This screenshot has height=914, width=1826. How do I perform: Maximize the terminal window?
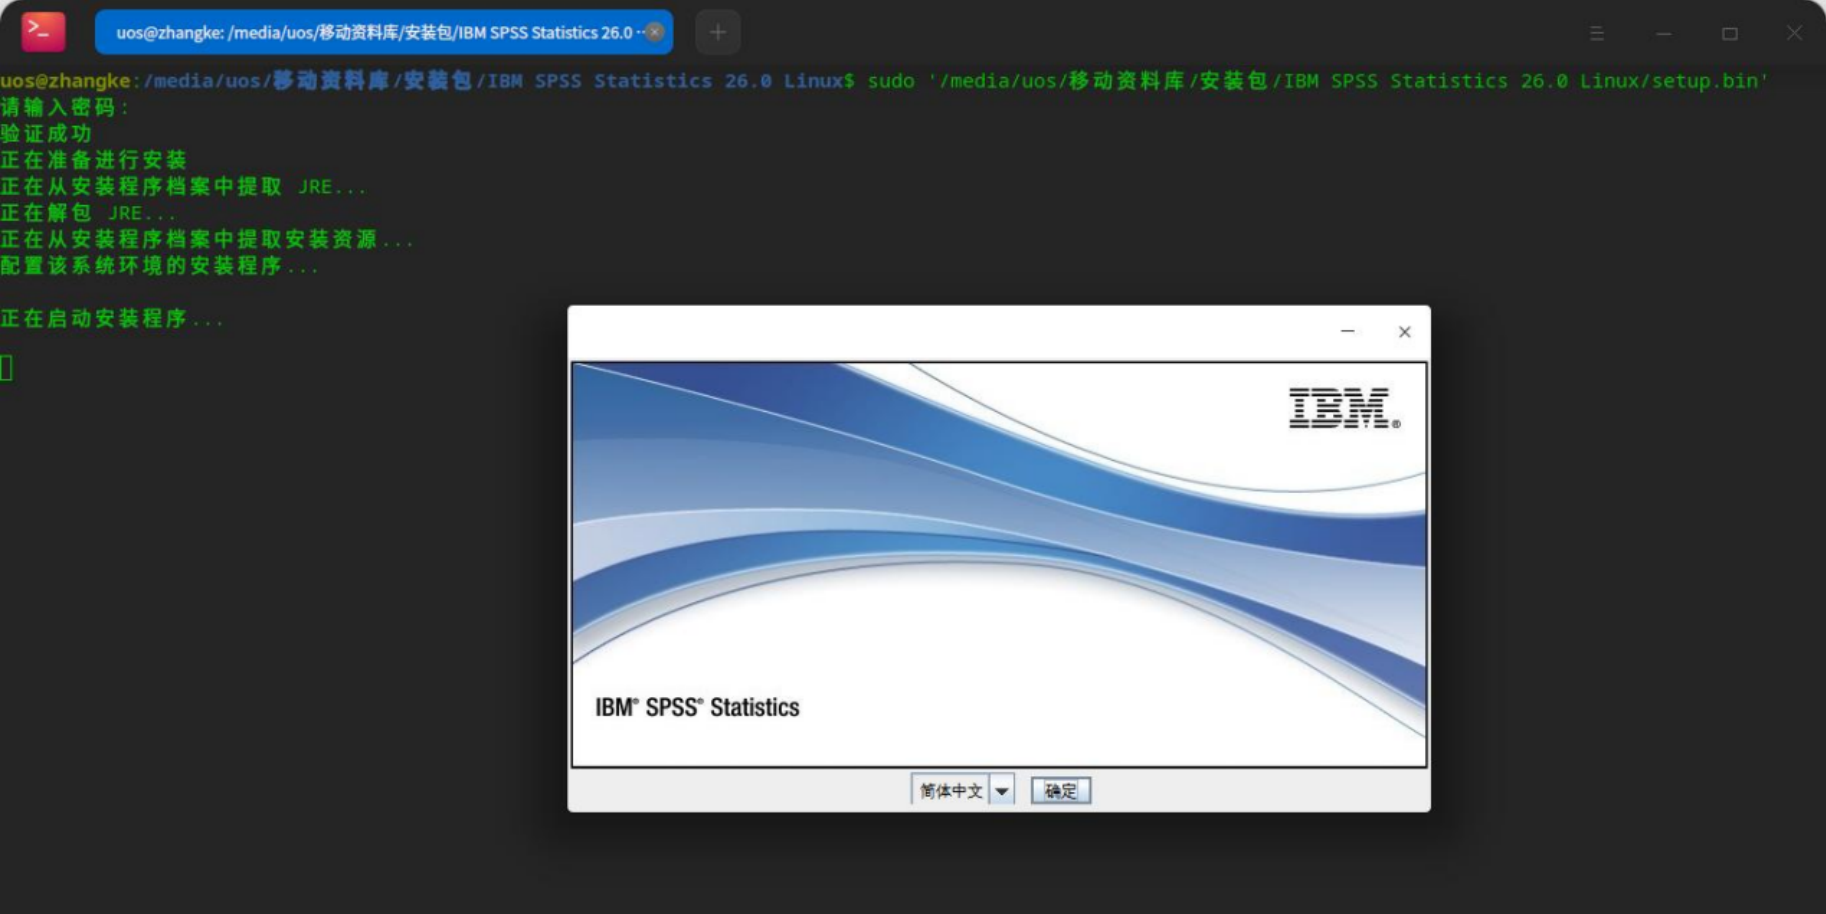coord(1729,33)
